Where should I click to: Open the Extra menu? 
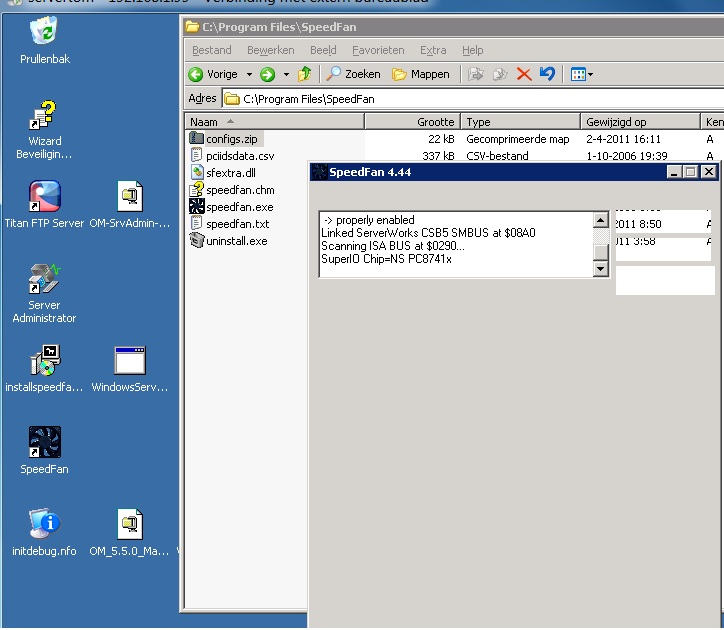(x=433, y=50)
